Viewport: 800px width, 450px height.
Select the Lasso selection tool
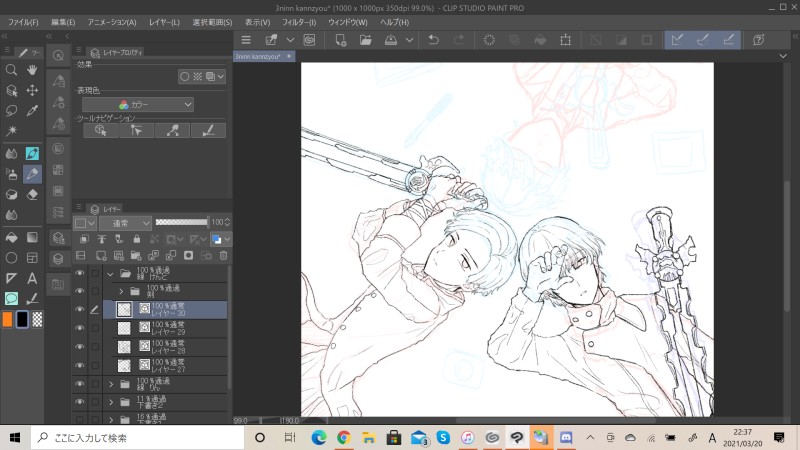11,110
